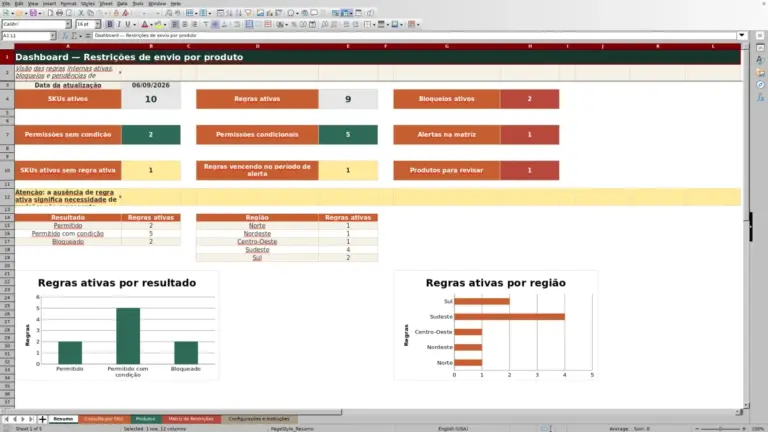The image size is (768, 432).
Task: Toggle Freeze Rows and Columns
Action: pos(346,13)
